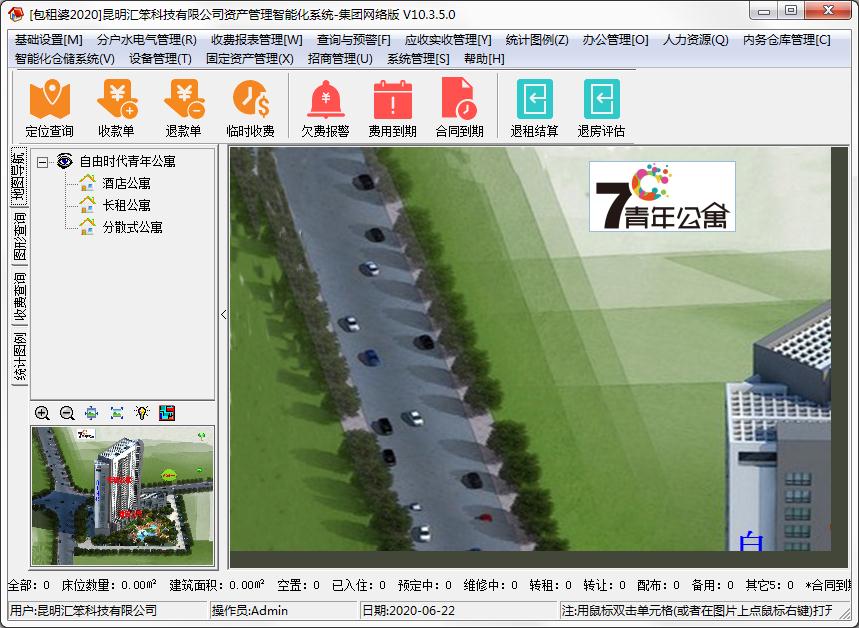Click the light bulb icon below tree
The image size is (859, 628).
142,413
